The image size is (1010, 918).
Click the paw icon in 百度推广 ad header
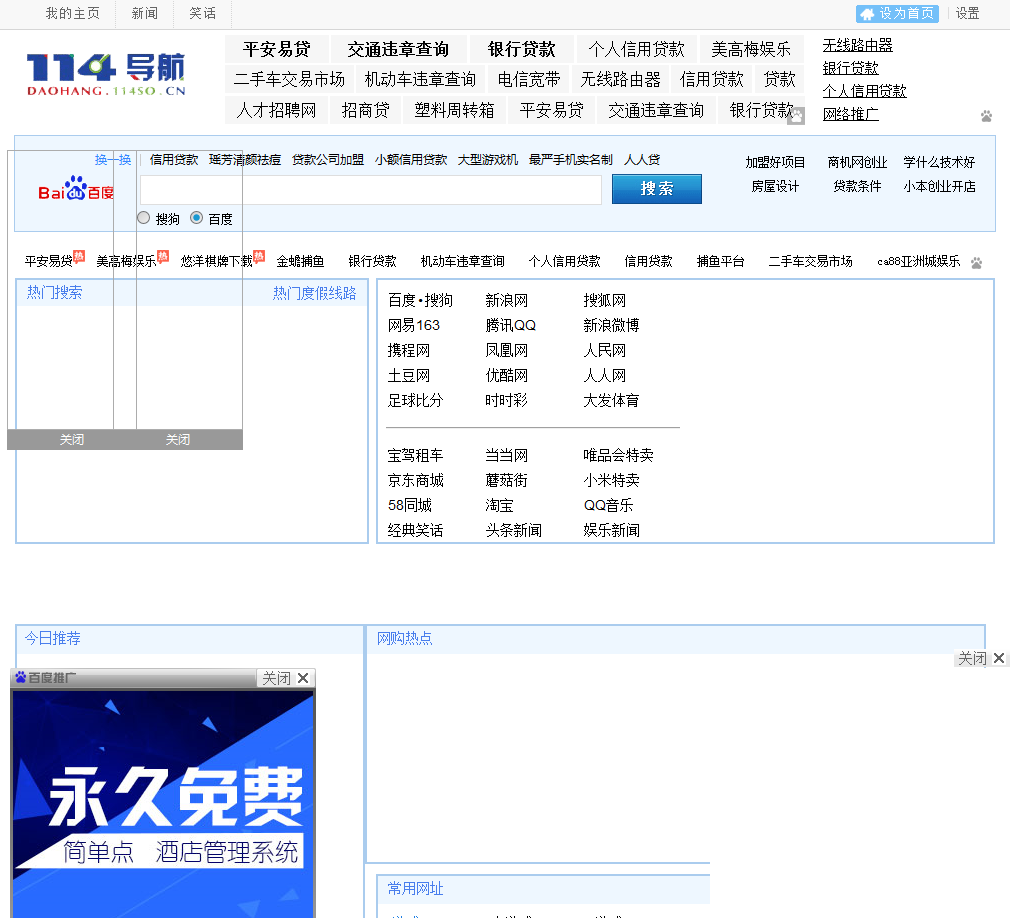coord(21,677)
